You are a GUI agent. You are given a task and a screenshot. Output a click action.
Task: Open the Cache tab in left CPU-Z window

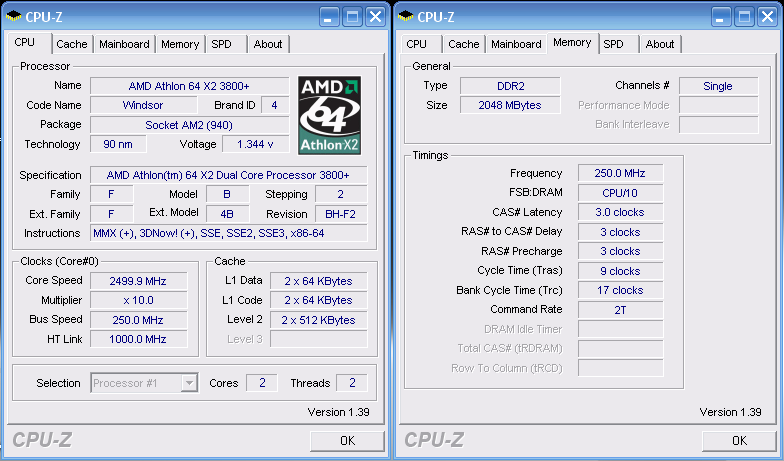72,44
